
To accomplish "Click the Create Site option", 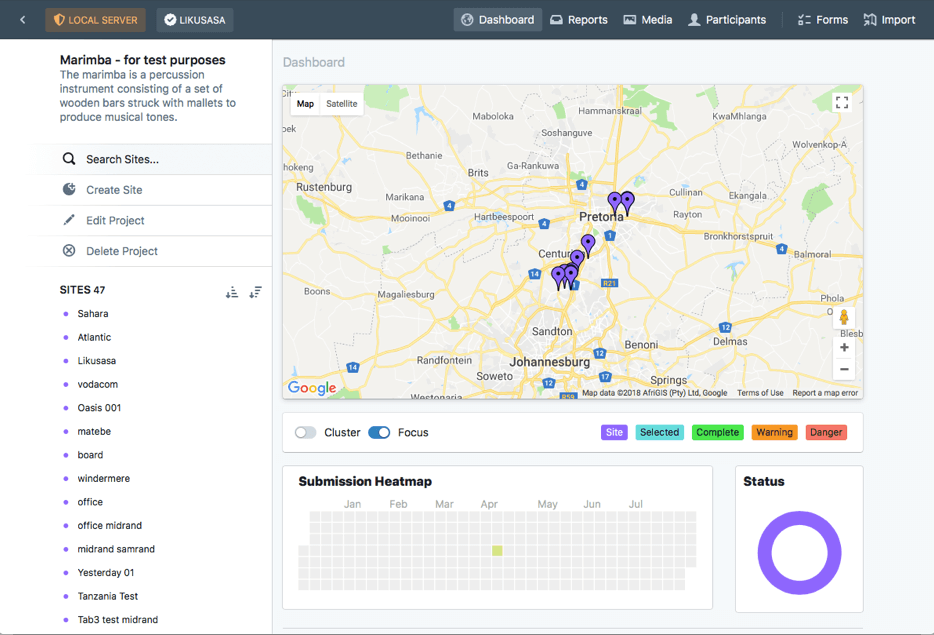I will pos(114,190).
